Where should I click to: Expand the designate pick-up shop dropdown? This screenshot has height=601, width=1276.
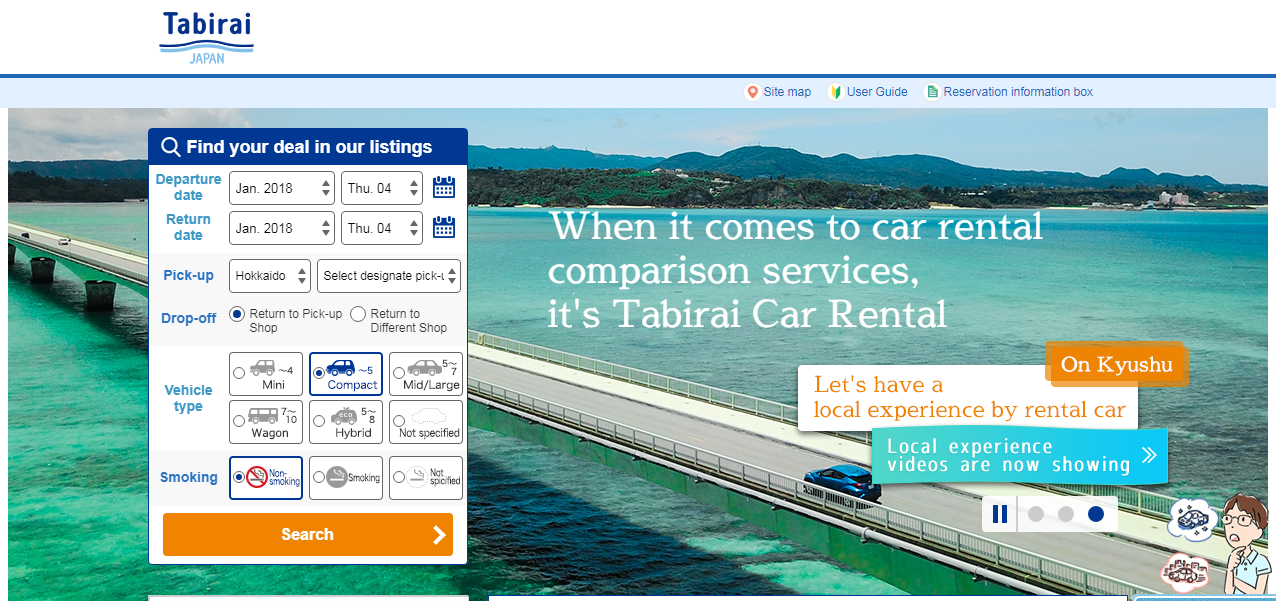tap(388, 275)
